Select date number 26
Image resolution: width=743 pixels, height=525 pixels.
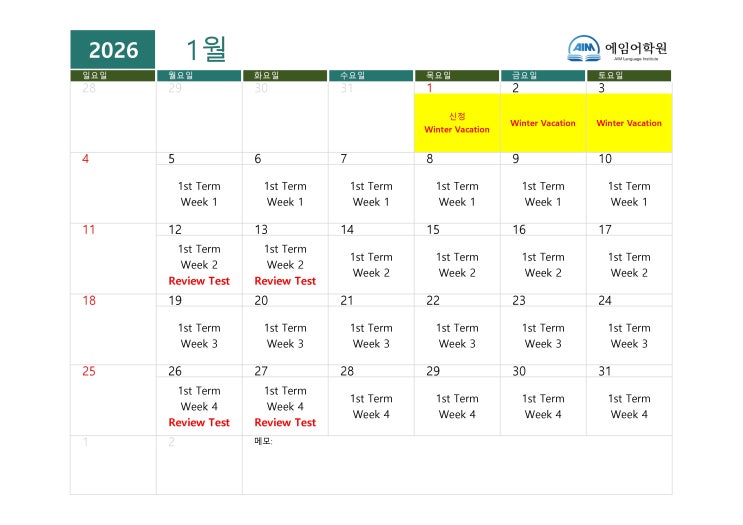coord(175,371)
